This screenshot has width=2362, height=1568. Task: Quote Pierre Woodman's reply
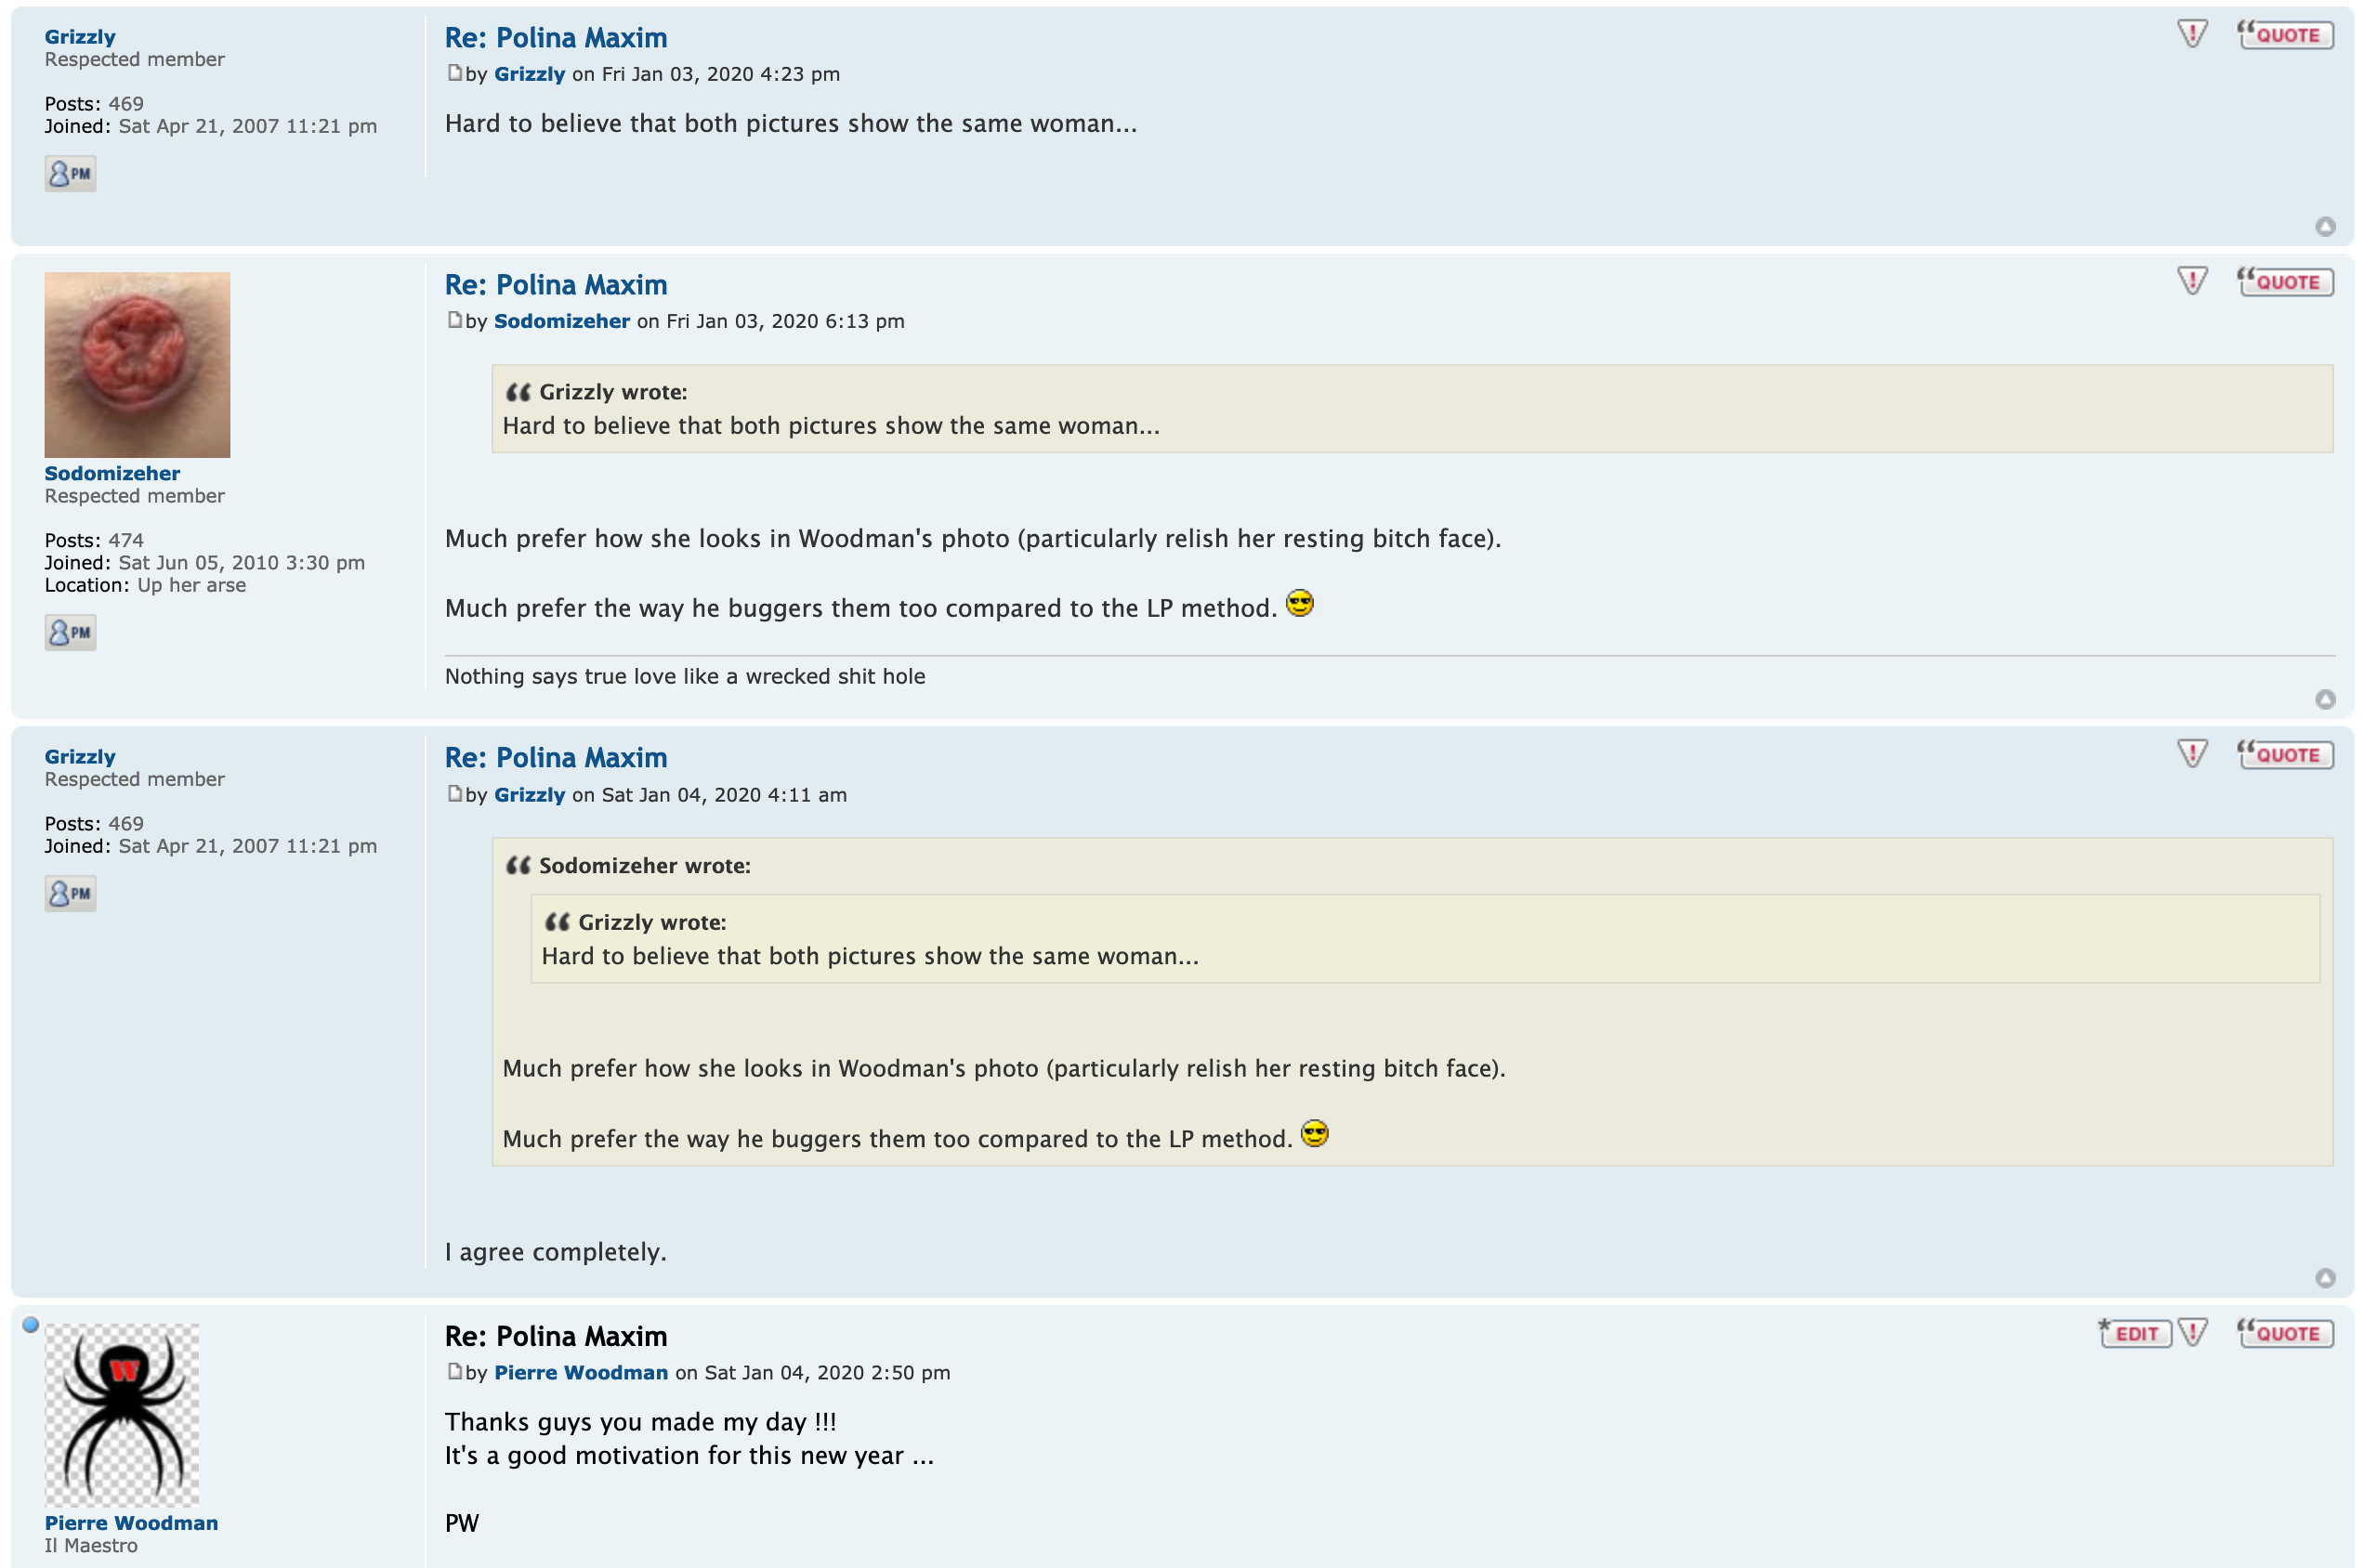pyautogui.click(x=2285, y=1333)
